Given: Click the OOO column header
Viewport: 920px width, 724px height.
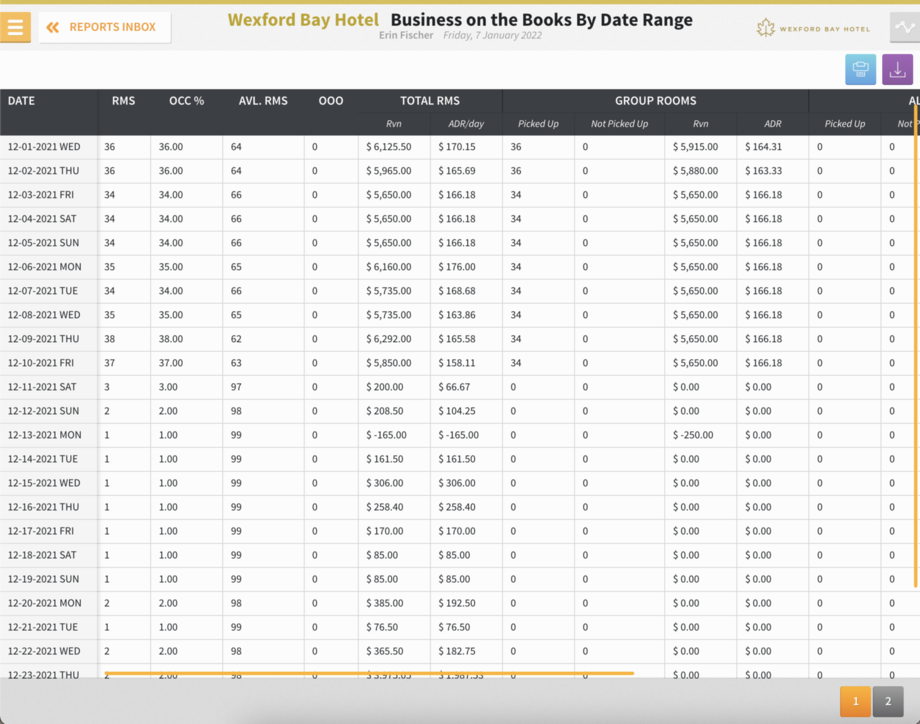Looking at the screenshot, I should coord(331,101).
